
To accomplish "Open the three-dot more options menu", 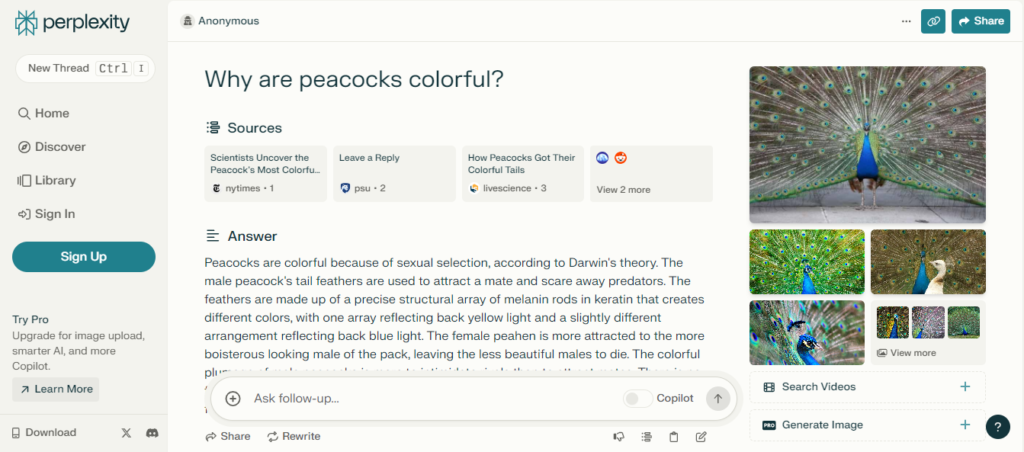I will coord(906,20).
